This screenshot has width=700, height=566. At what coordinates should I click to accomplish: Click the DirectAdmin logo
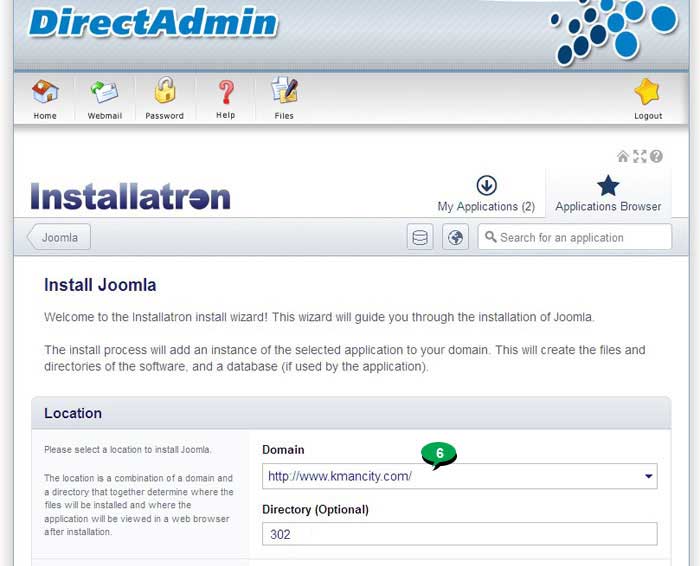[154, 22]
